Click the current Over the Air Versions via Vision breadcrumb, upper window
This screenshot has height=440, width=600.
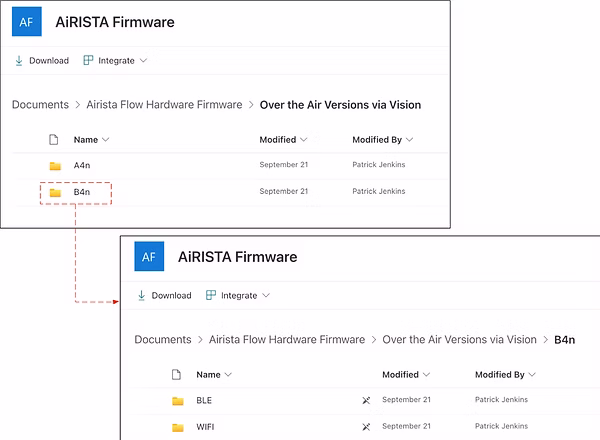340,105
